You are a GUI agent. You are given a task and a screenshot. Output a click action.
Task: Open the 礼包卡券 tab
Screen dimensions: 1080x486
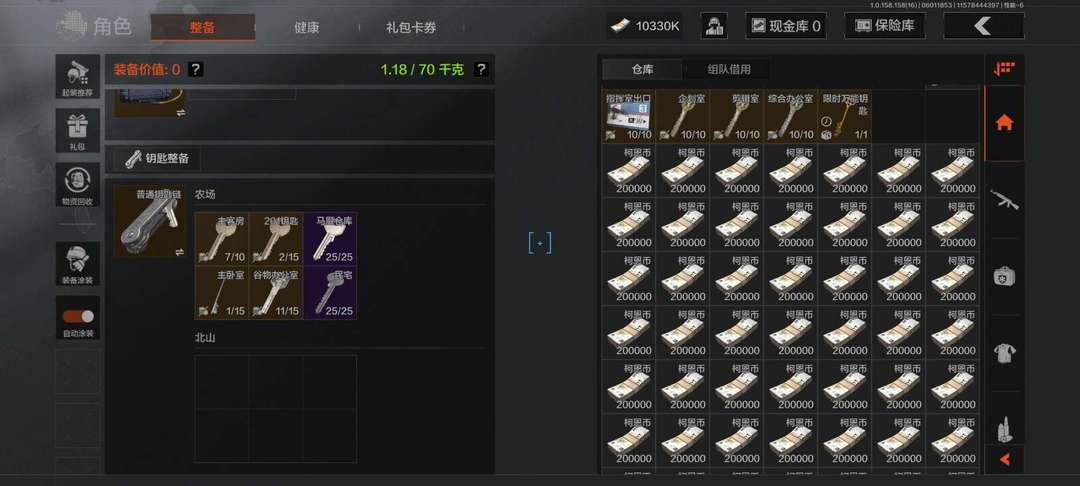click(411, 28)
